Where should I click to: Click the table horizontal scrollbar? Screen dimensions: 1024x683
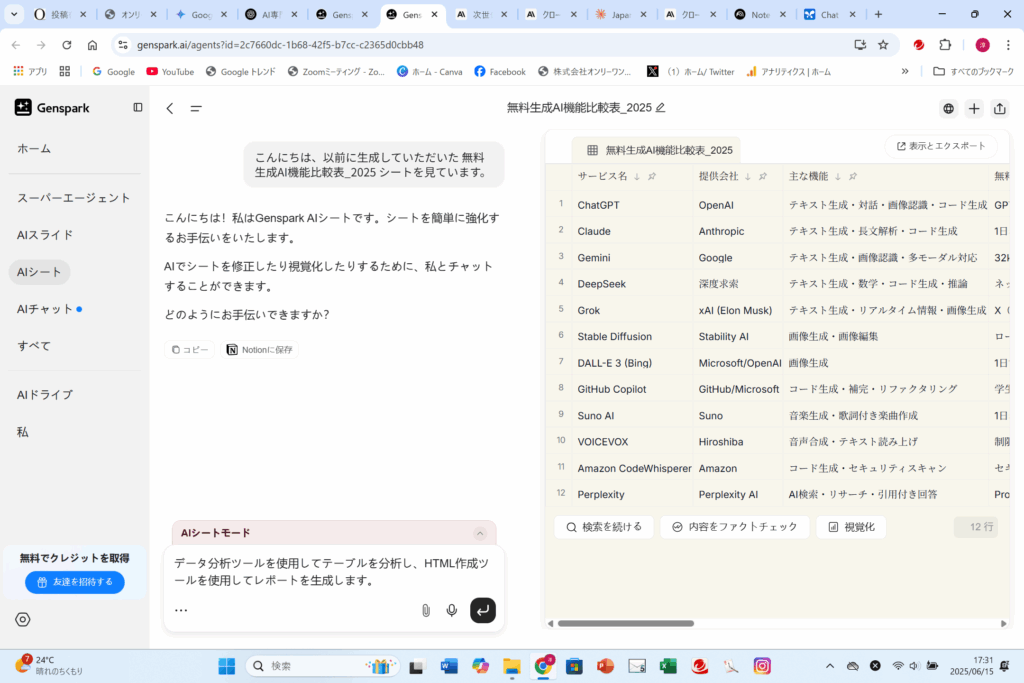[x=626, y=624]
